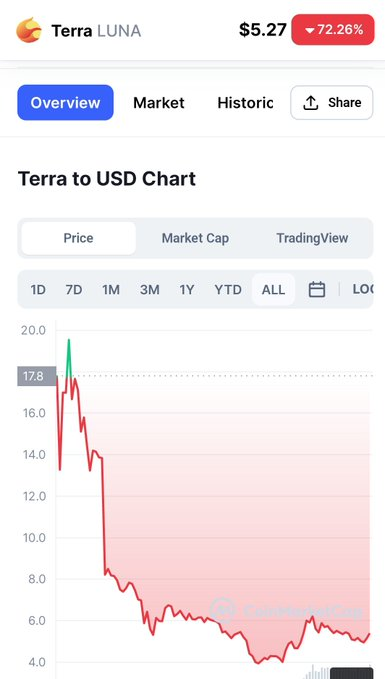Viewport: 385px width, 679px height.
Task: Select the YTD time range
Action: pos(228,290)
